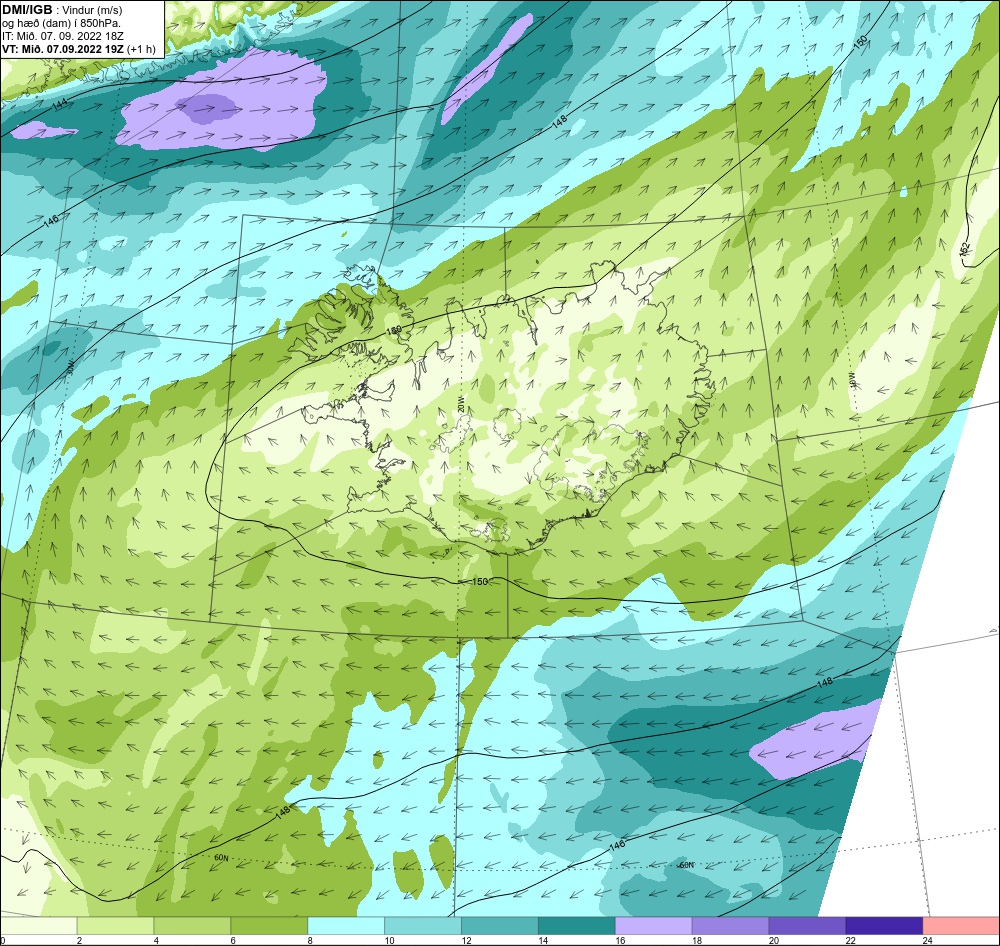Click legend tick label "16"
1000x946 pixels.
(x=620, y=940)
